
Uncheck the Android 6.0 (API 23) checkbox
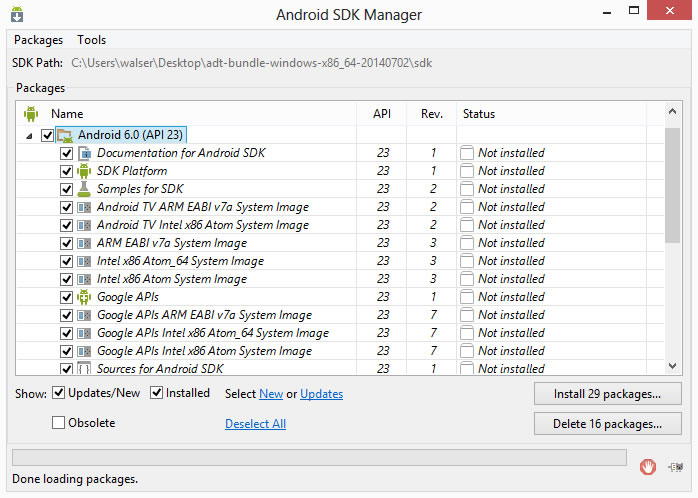(47, 135)
